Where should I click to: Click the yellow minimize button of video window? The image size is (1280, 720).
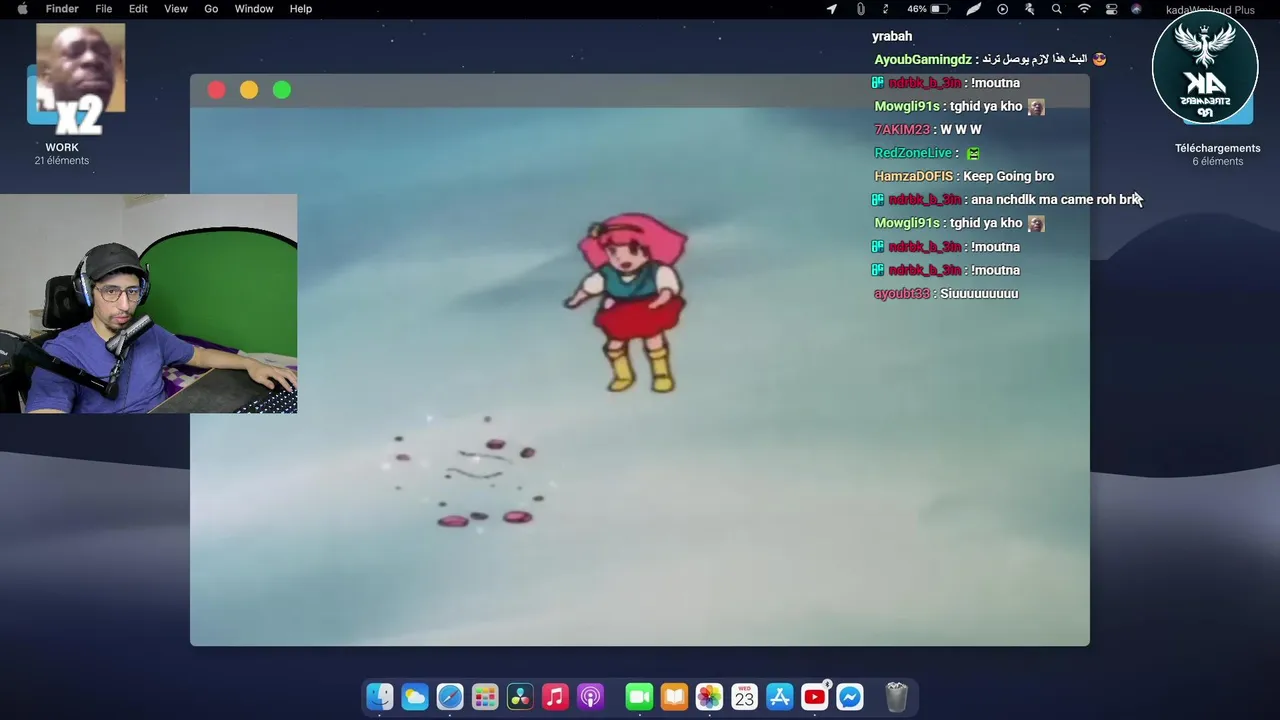[x=249, y=90]
